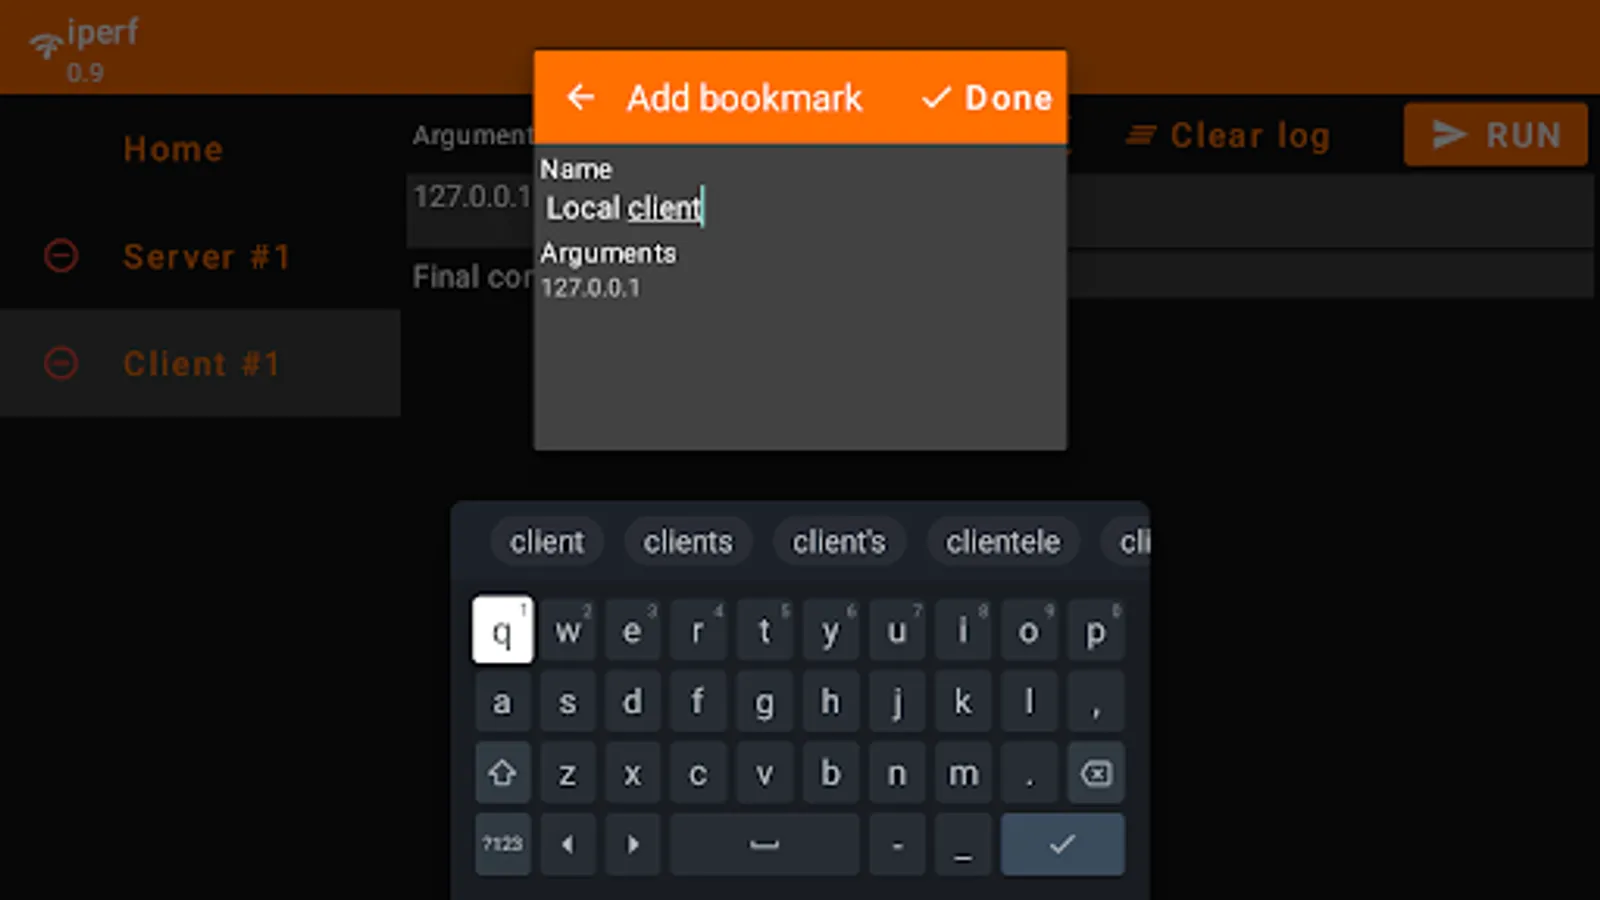Focus the bookmark Name input field
The height and width of the screenshot is (900, 1600).
click(x=800, y=208)
